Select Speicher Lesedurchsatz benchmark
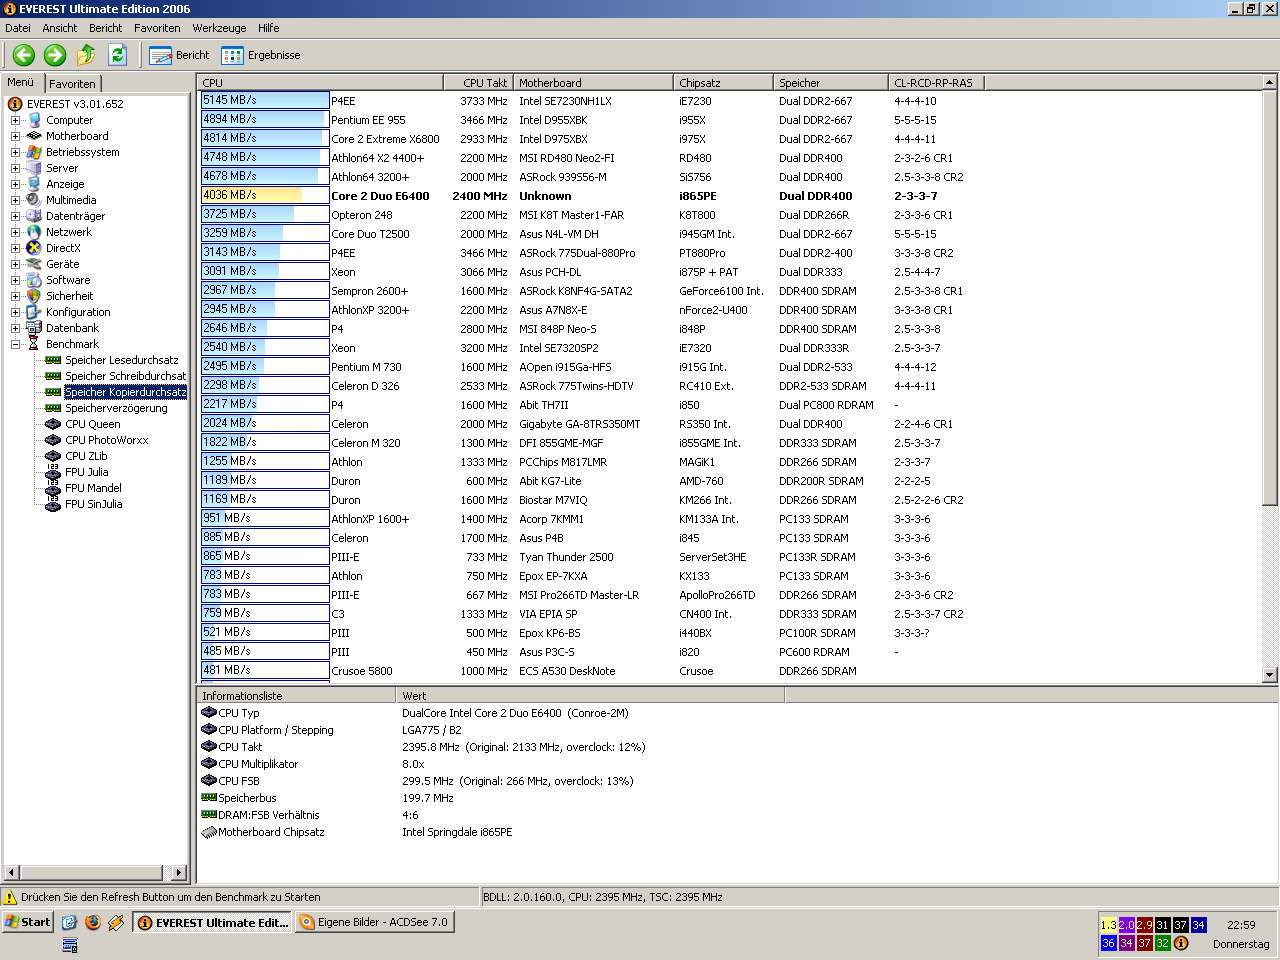The width and height of the screenshot is (1280, 960). coord(122,360)
